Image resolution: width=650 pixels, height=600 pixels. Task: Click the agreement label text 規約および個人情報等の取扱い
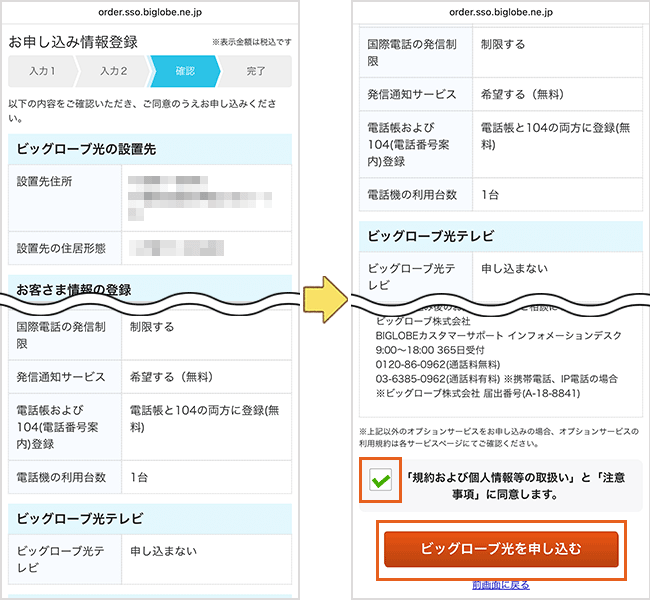491,477
